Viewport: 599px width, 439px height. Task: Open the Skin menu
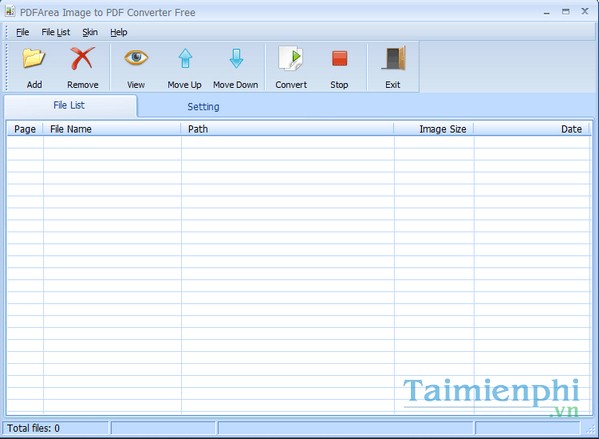click(x=90, y=32)
